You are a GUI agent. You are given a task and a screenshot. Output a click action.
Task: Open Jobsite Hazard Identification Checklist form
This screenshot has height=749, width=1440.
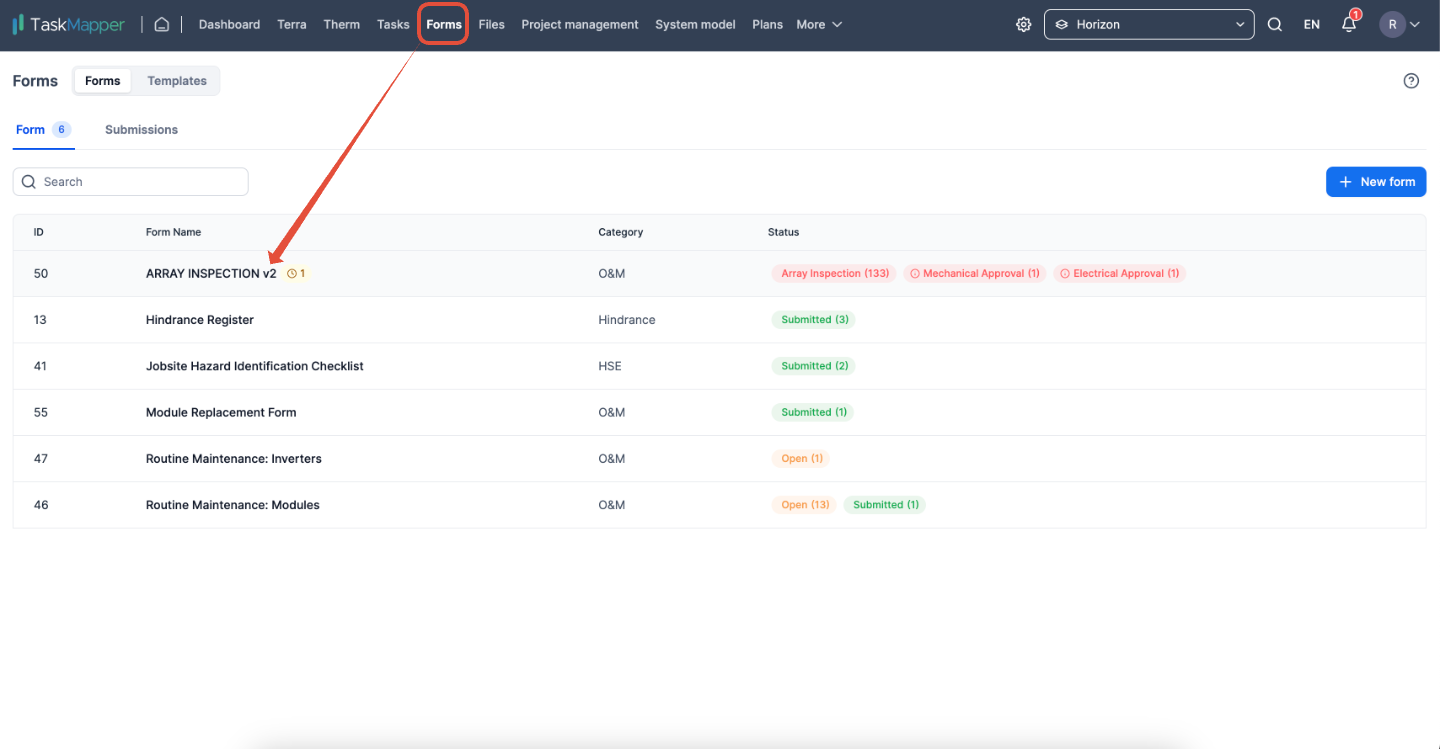pyautogui.click(x=255, y=366)
